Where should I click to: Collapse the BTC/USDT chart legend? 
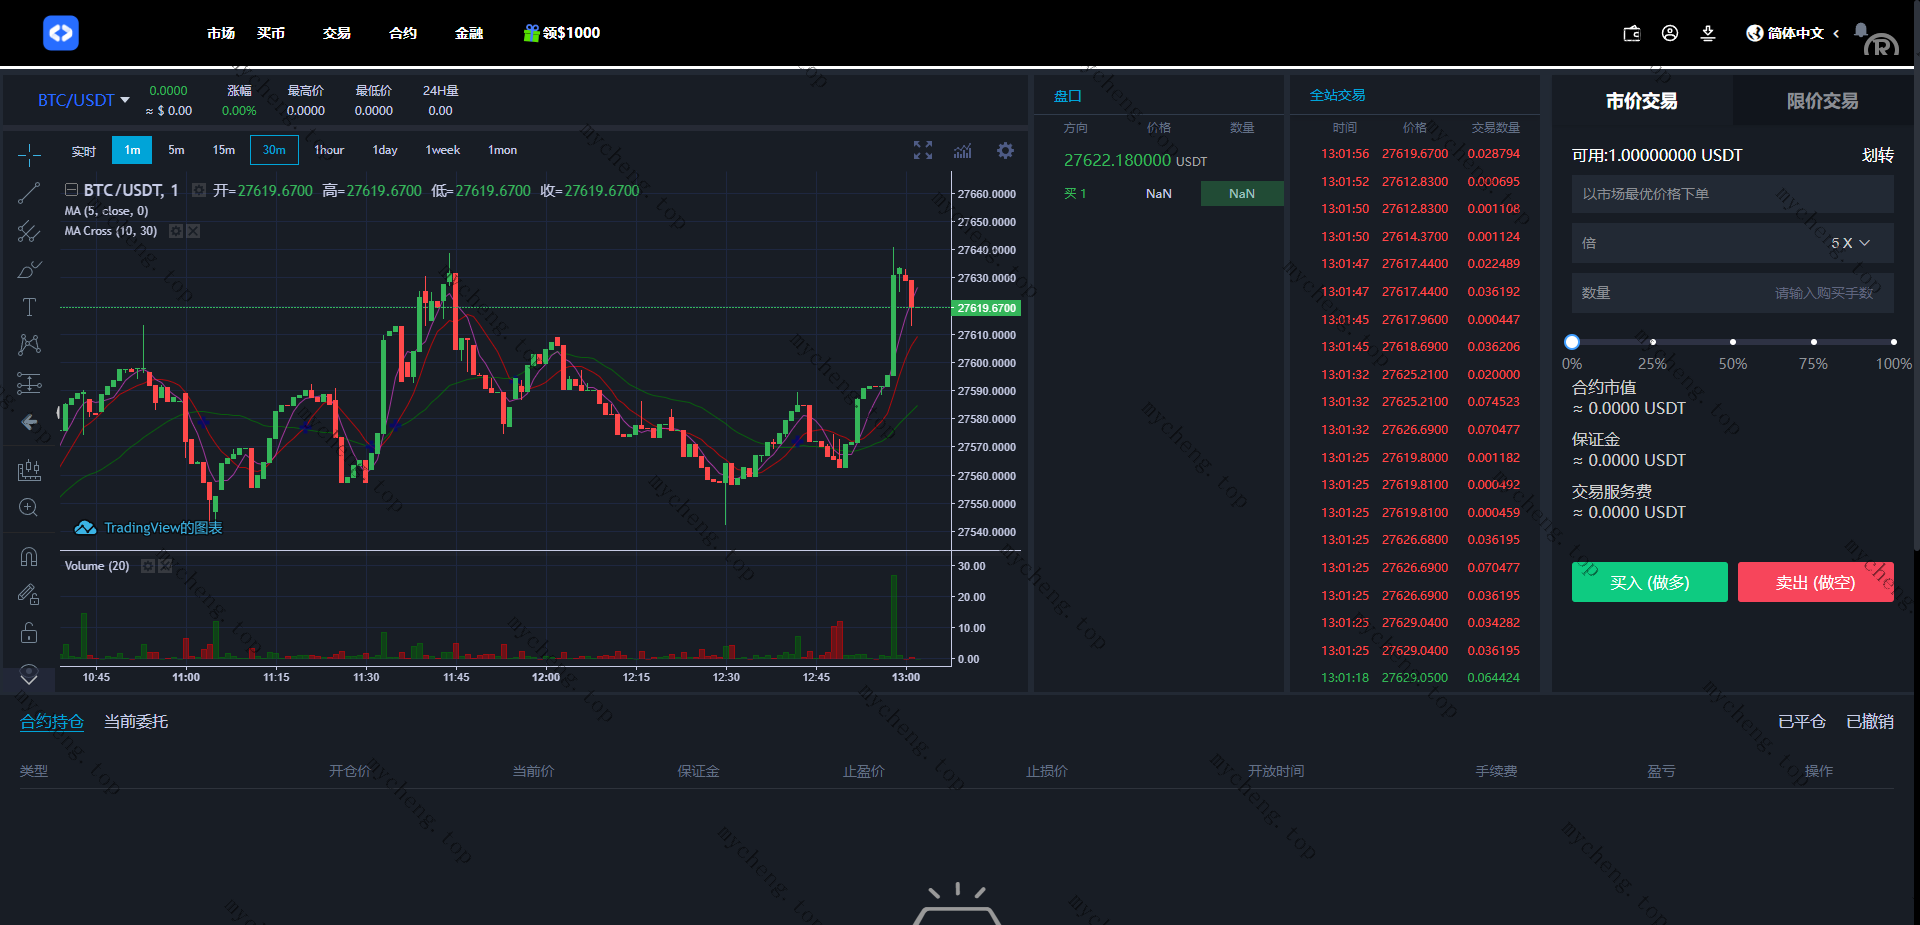tap(71, 190)
